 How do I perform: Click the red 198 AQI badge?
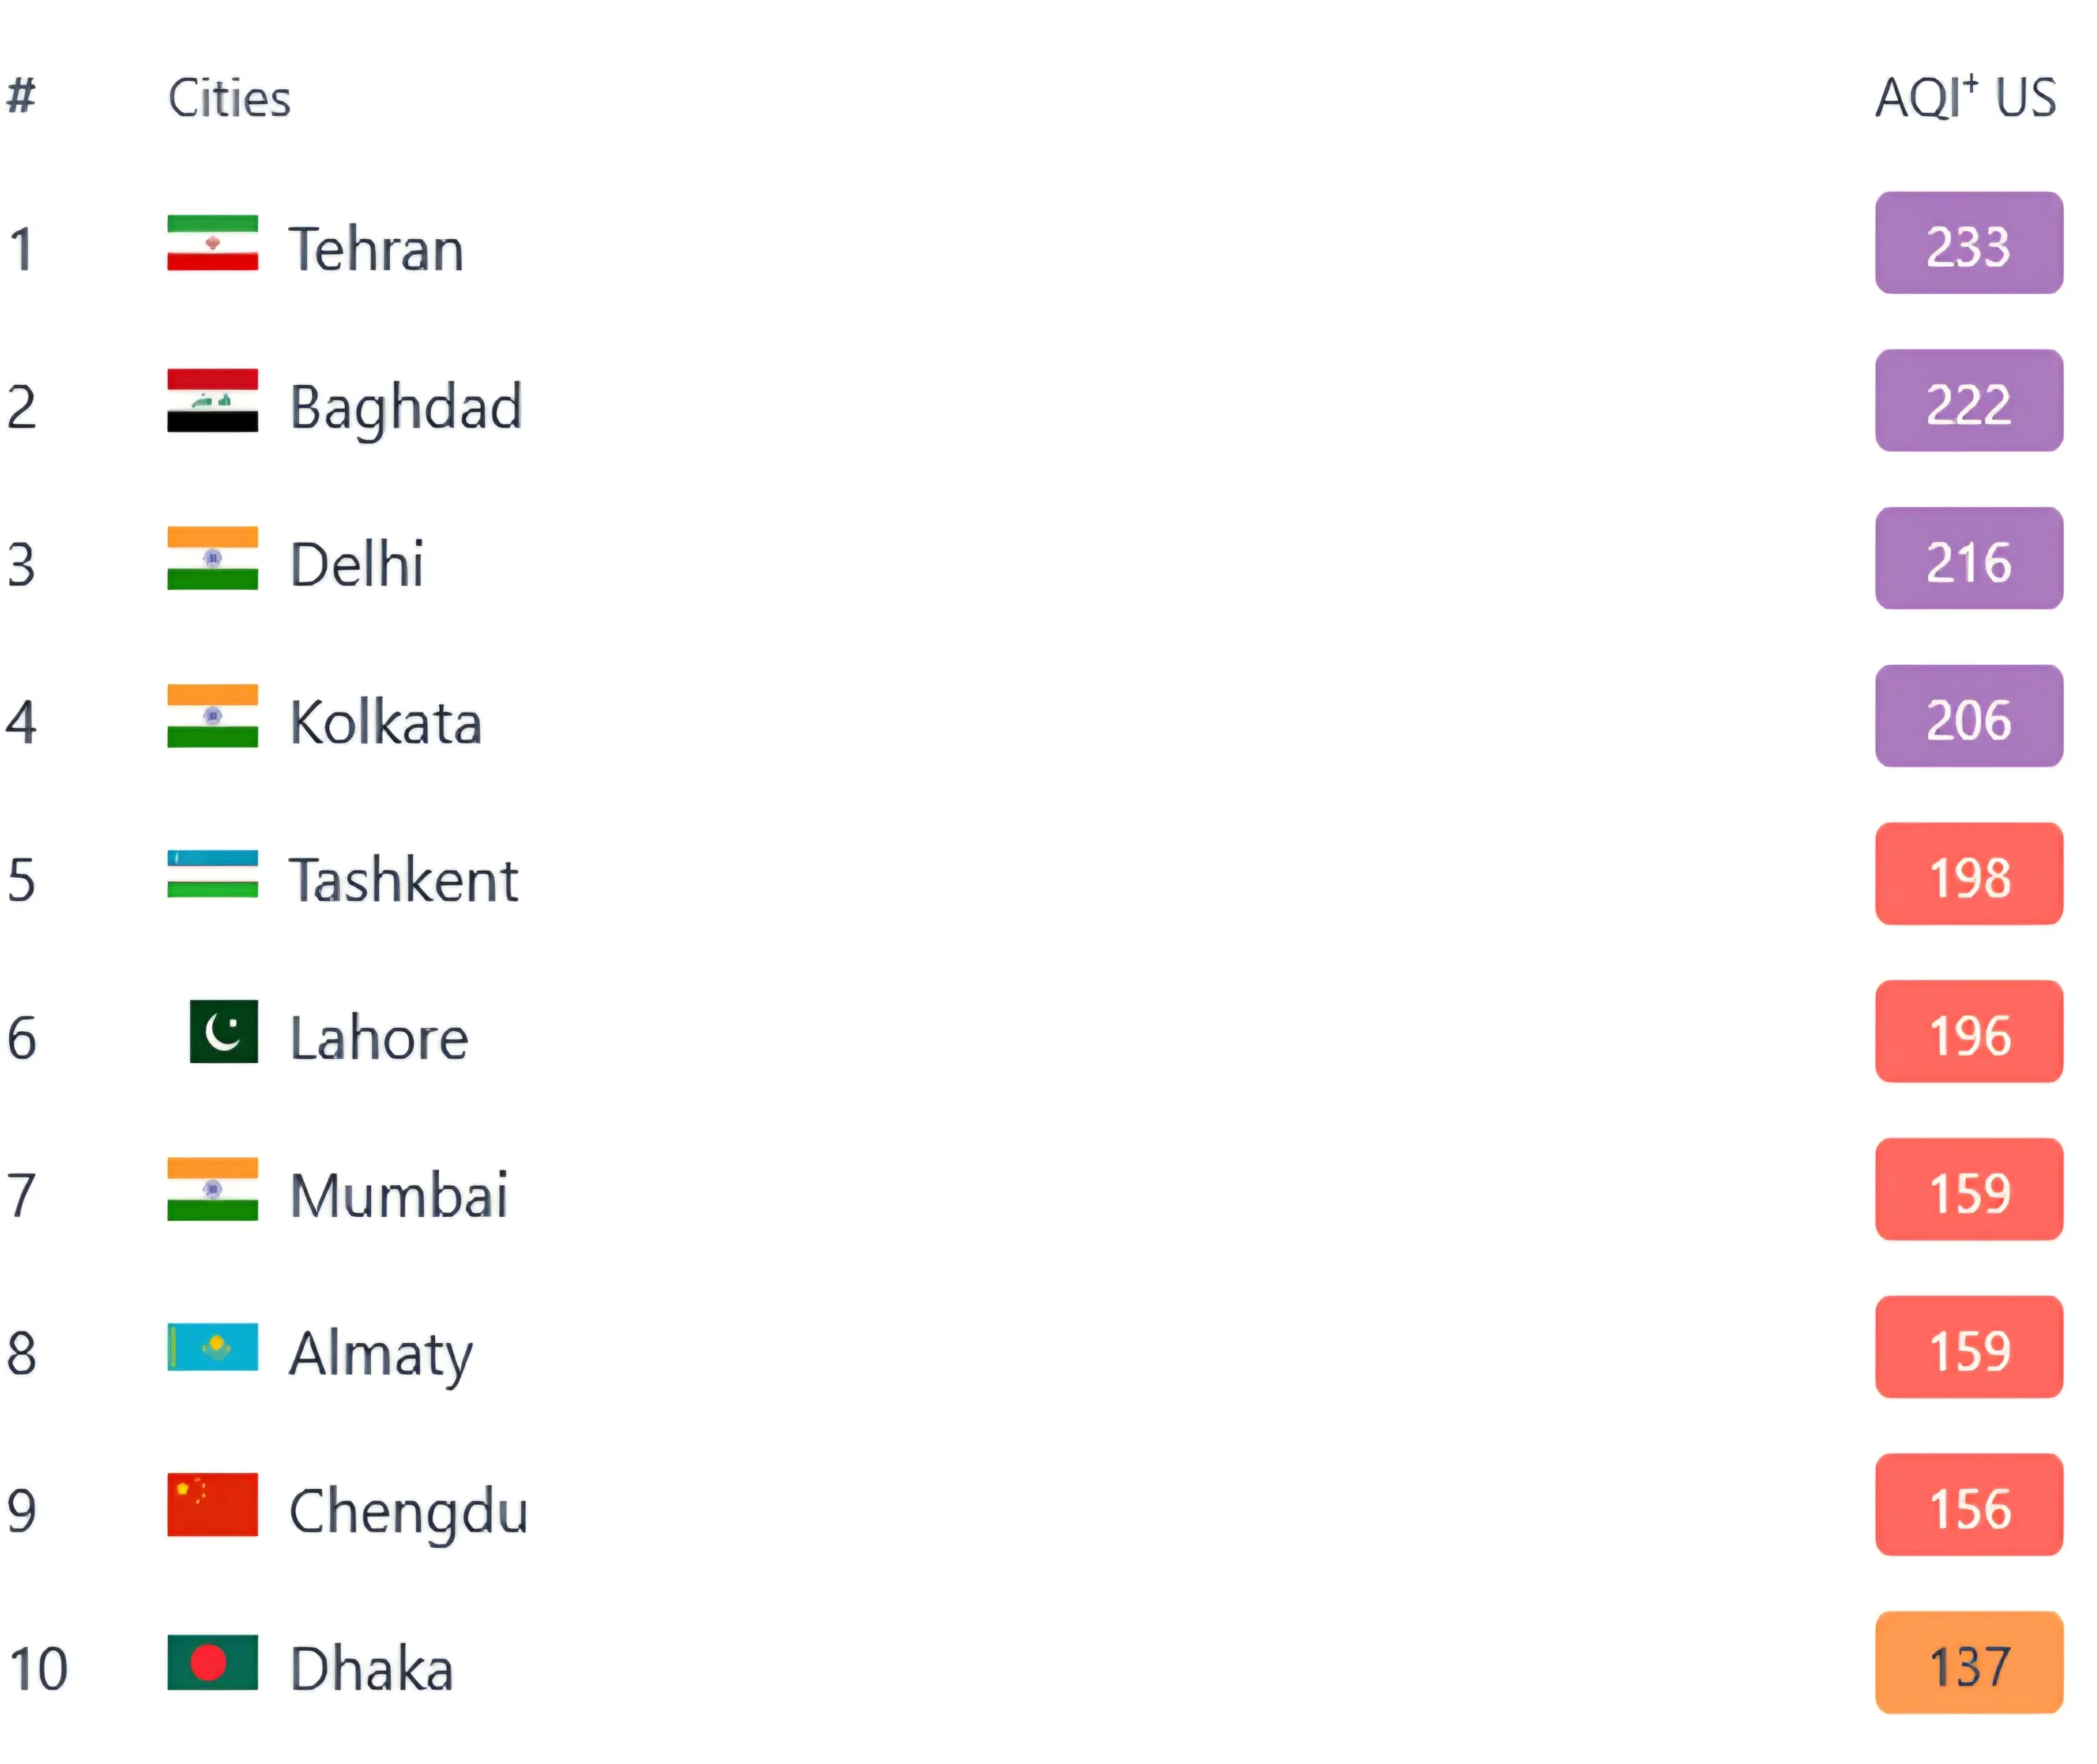(1968, 874)
